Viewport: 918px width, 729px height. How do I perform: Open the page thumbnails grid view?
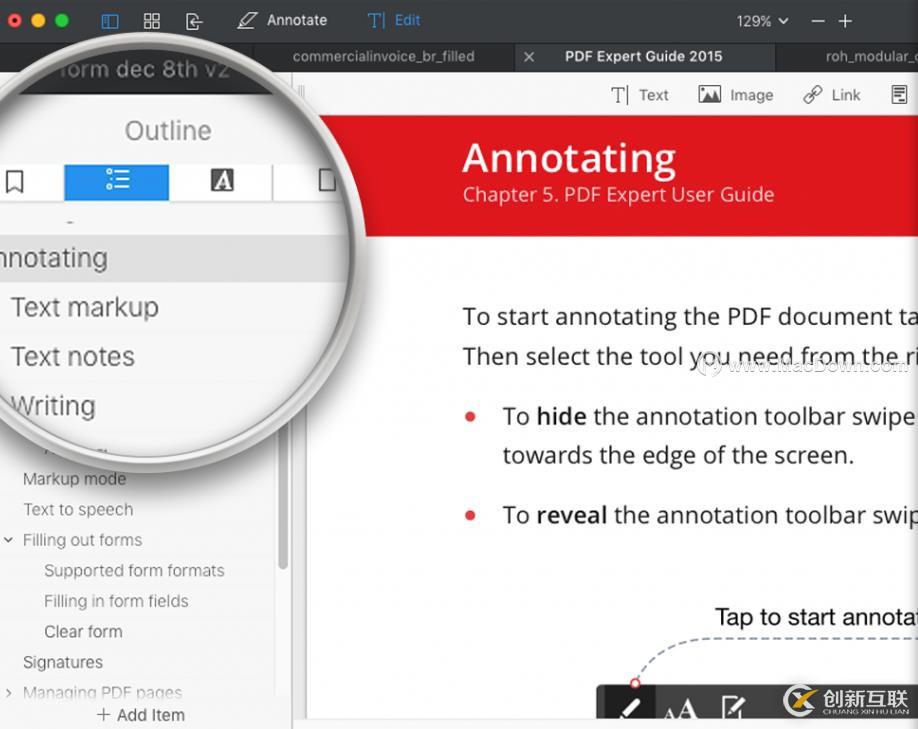(152, 22)
